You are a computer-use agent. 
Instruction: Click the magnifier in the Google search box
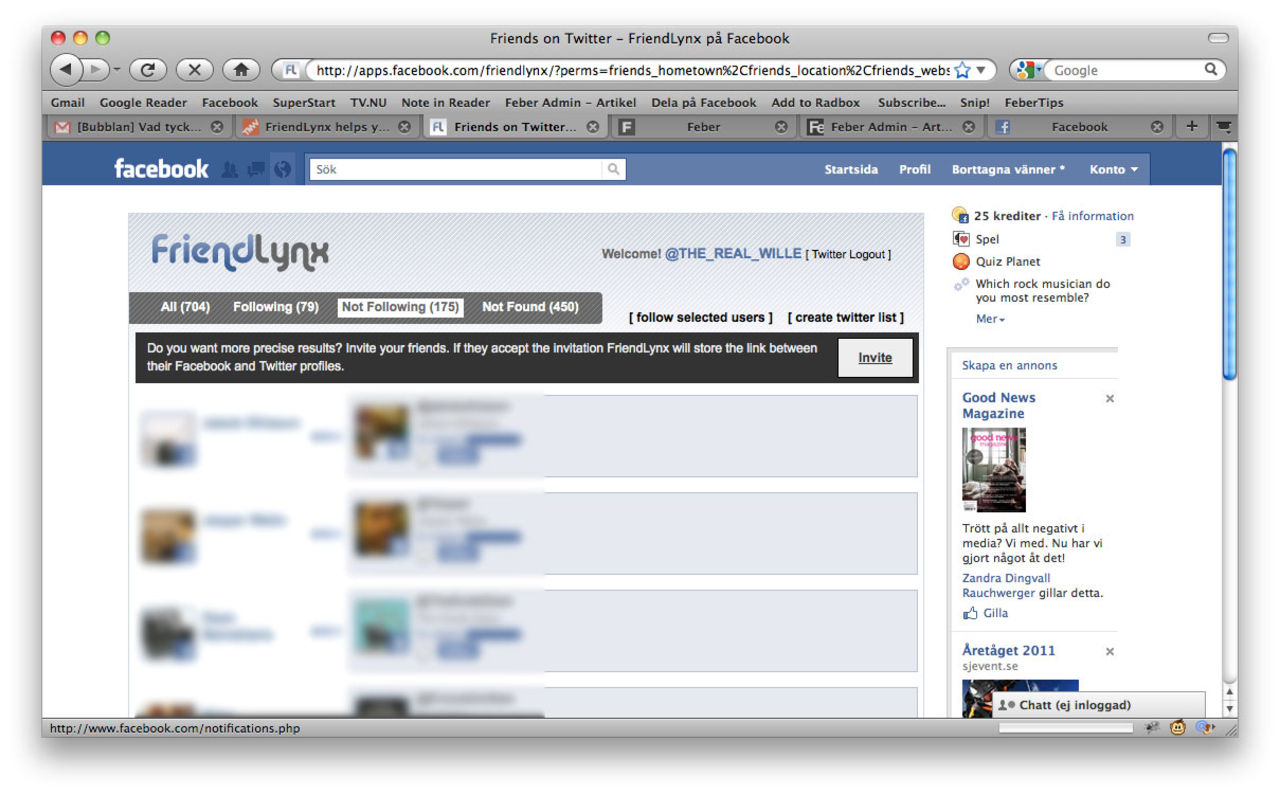1210,70
